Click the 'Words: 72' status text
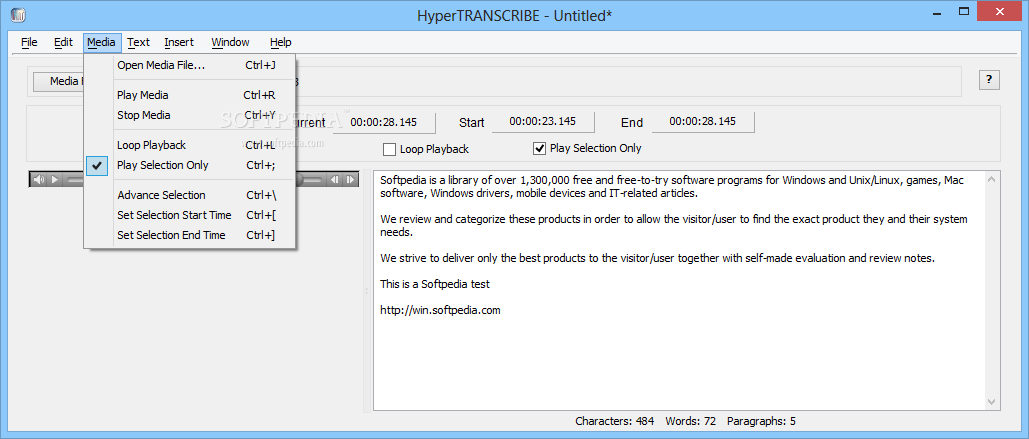This screenshot has width=1029, height=439. [x=690, y=421]
